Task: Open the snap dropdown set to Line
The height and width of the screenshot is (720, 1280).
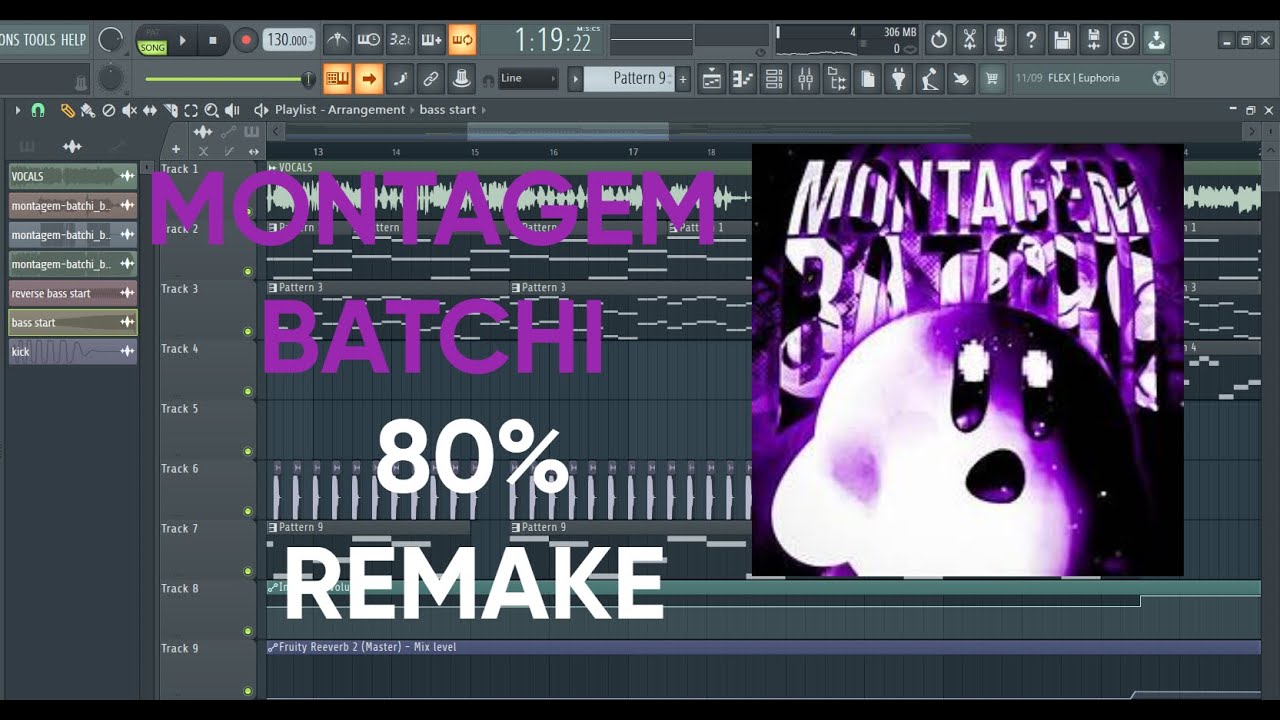Action: click(x=528, y=78)
